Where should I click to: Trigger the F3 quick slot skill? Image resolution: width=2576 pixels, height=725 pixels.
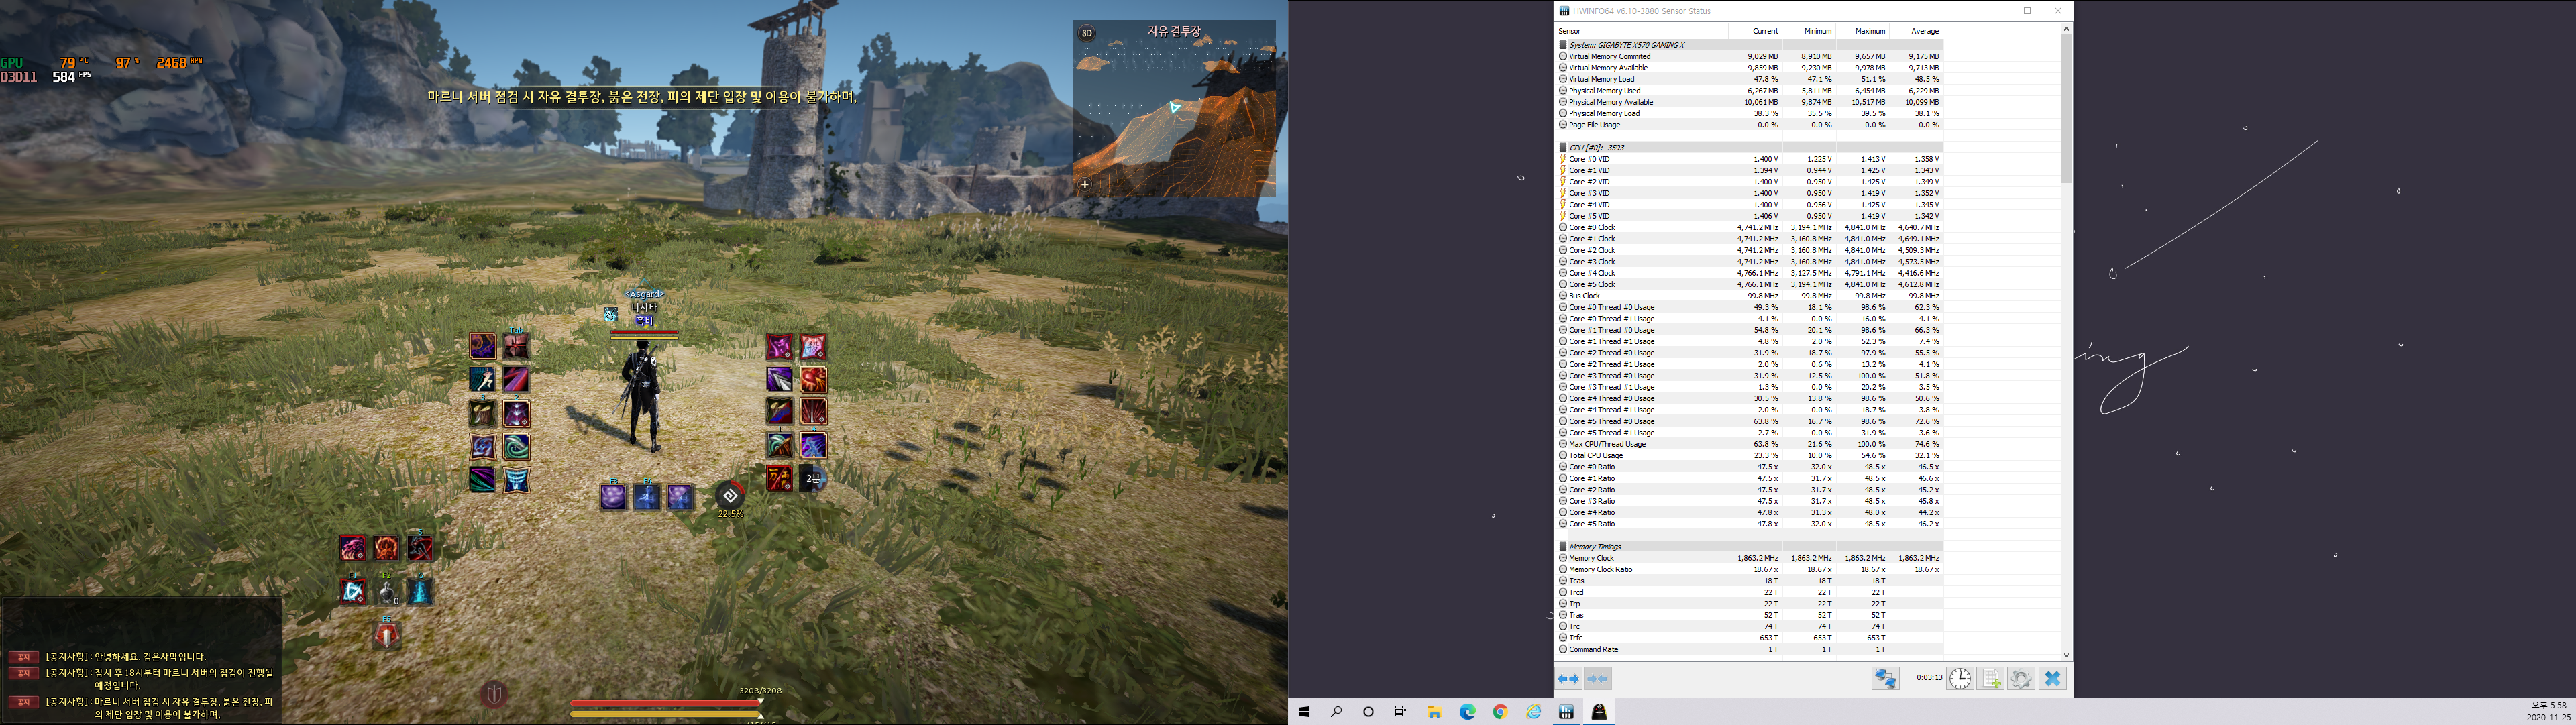point(613,496)
